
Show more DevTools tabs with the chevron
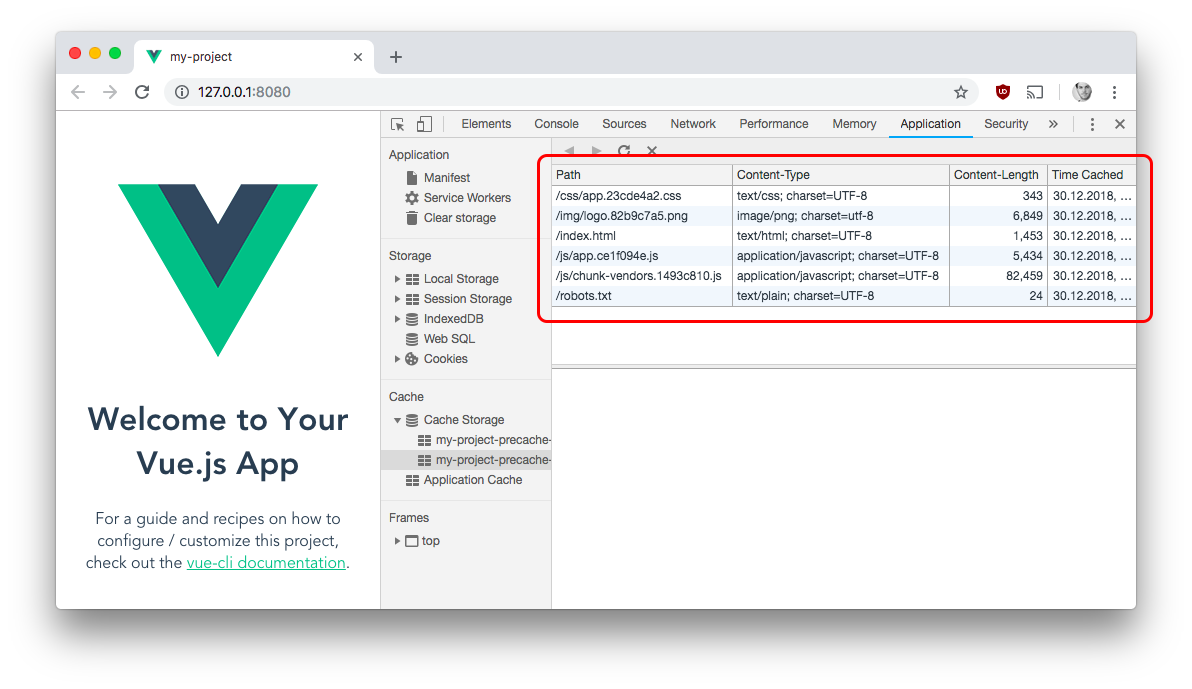tap(1053, 124)
